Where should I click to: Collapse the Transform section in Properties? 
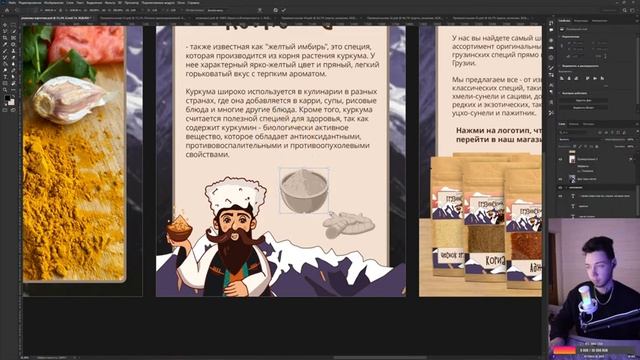(559, 37)
